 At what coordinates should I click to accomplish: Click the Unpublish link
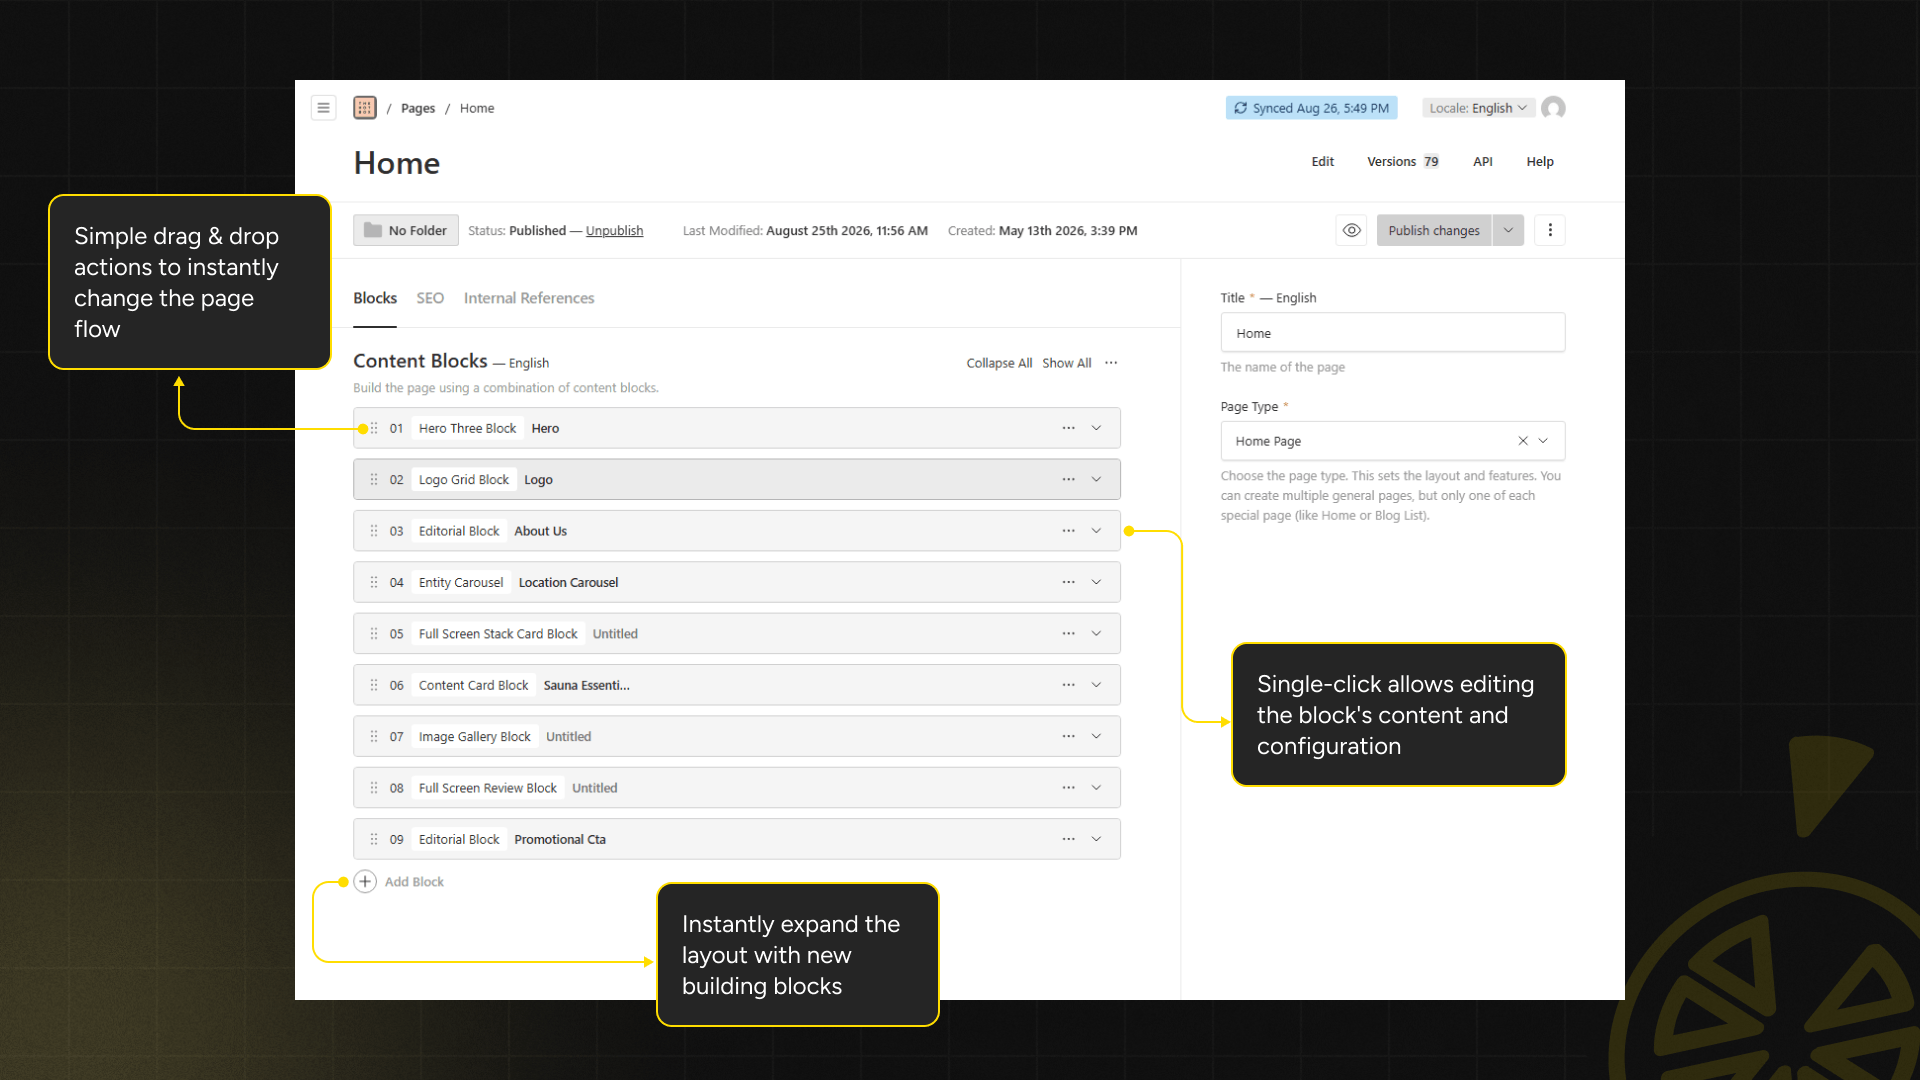614,230
